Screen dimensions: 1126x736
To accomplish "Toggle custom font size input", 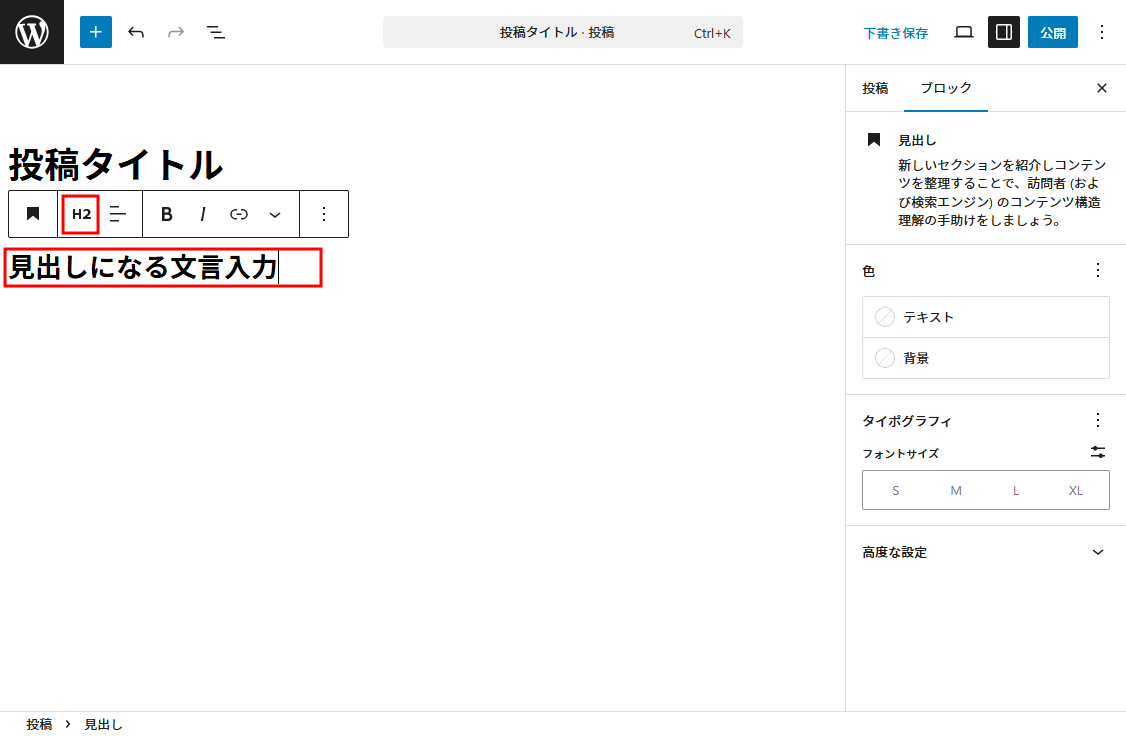I will pos(1097,452).
